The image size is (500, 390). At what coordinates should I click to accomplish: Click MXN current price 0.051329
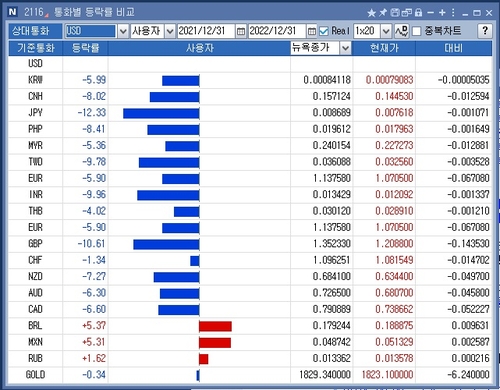point(394,342)
